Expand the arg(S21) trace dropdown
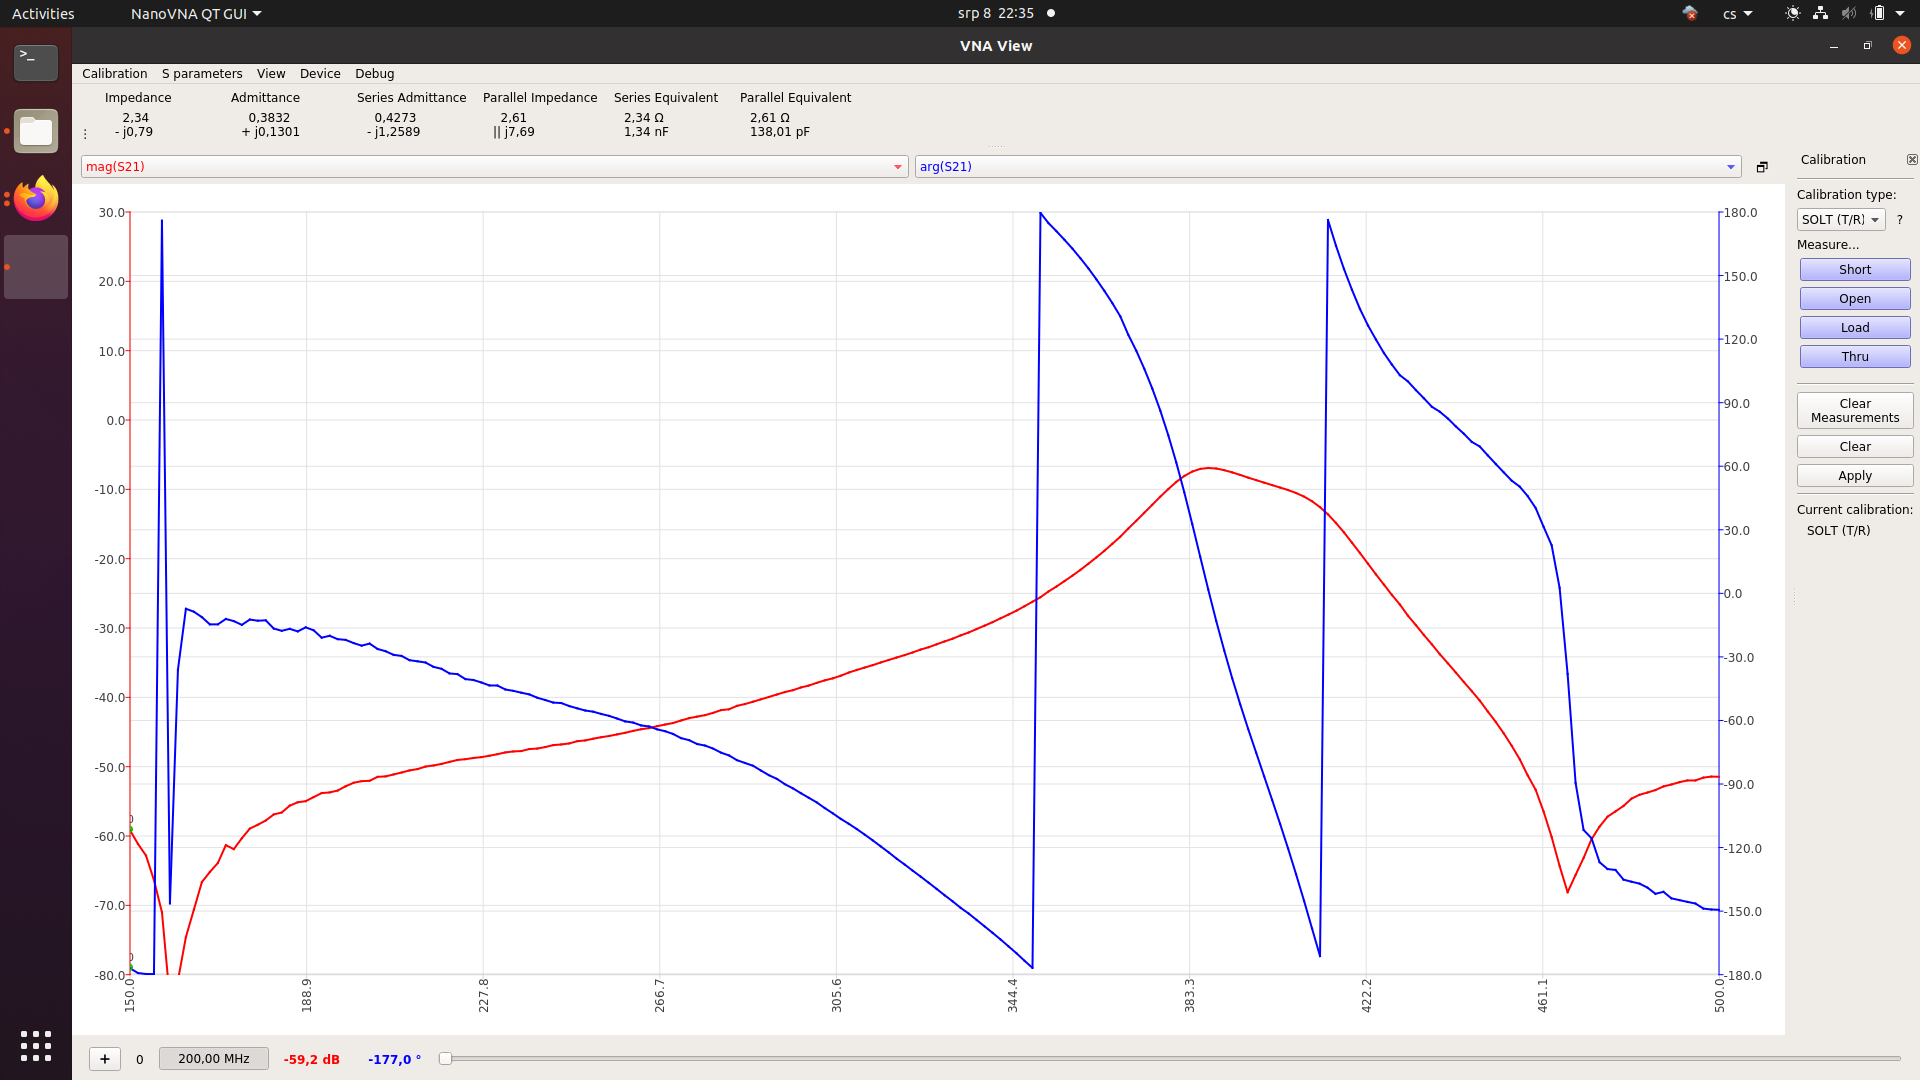The image size is (1920, 1080). click(x=1730, y=167)
